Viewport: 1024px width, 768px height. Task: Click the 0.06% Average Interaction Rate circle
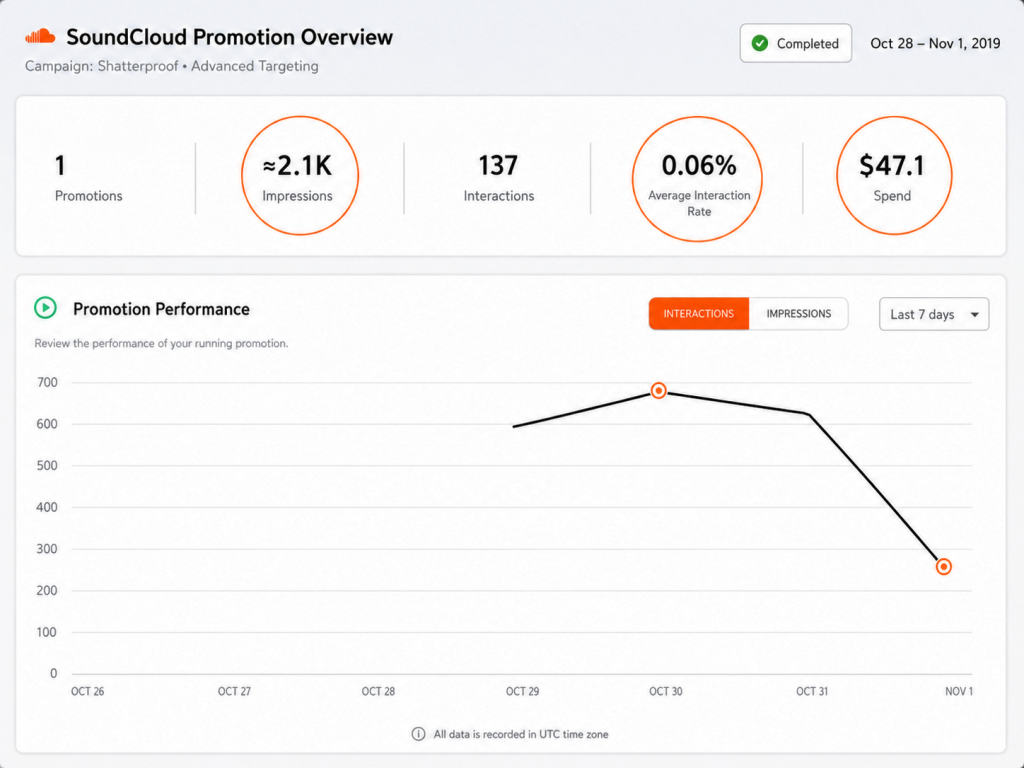pyautogui.click(x=697, y=179)
